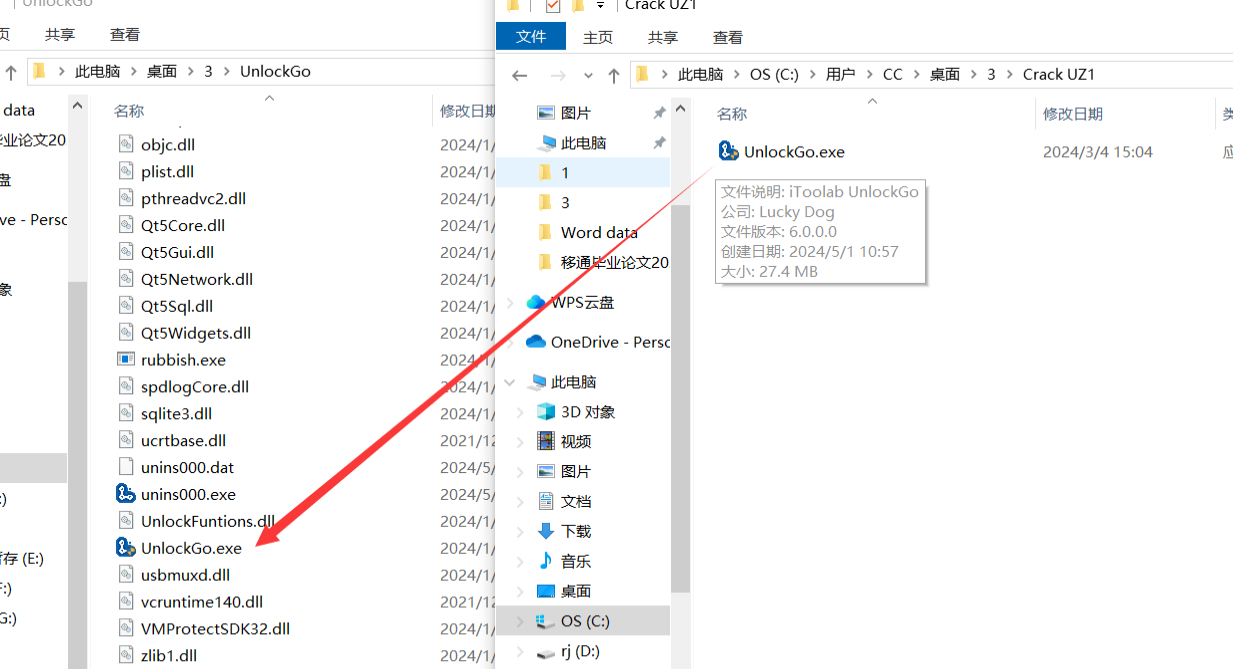Click 桌面 icon in navigation tree
Screen dimensions: 1233x669
pos(546,591)
